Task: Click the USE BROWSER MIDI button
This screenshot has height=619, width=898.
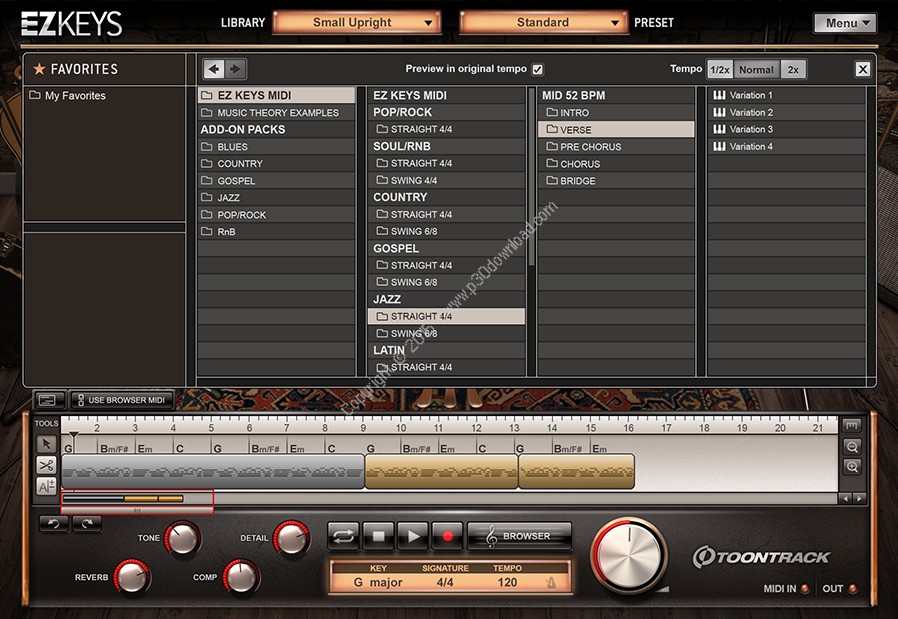Action: pos(121,400)
